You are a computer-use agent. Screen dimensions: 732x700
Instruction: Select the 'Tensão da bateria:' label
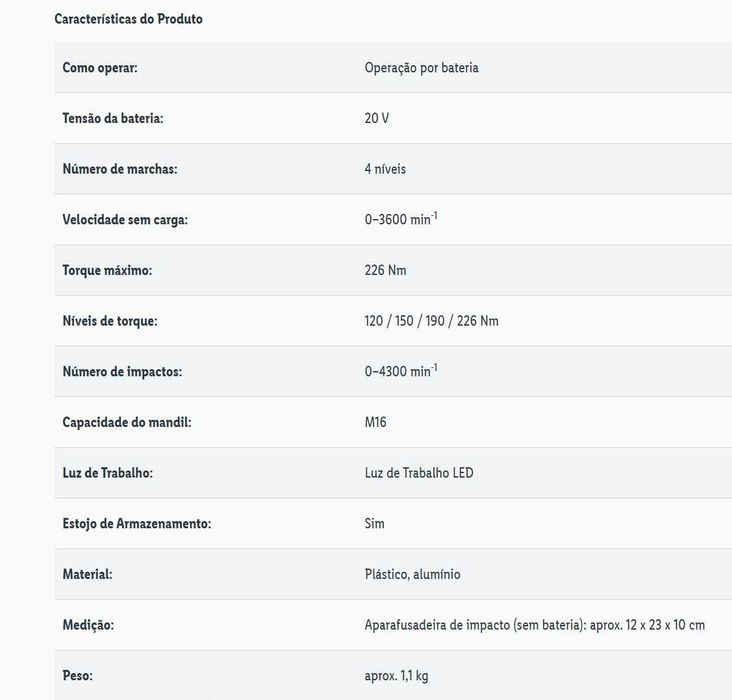pyautogui.click(x=112, y=118)
